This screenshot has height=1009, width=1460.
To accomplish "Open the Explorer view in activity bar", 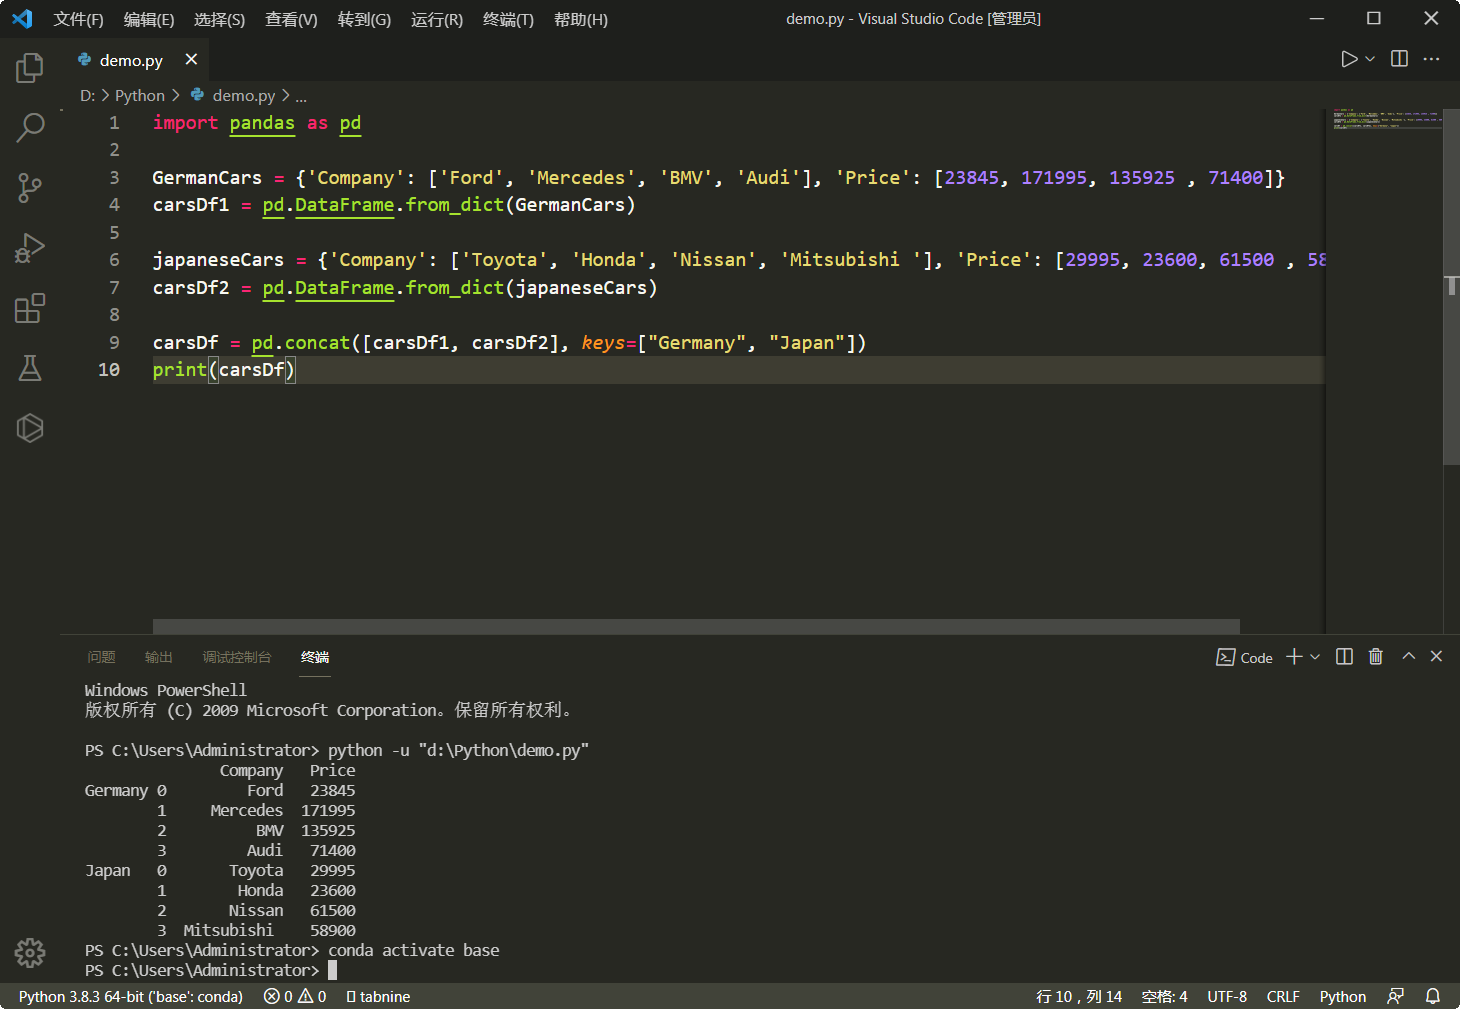I will pyautogui.click(x=30, y=68).
